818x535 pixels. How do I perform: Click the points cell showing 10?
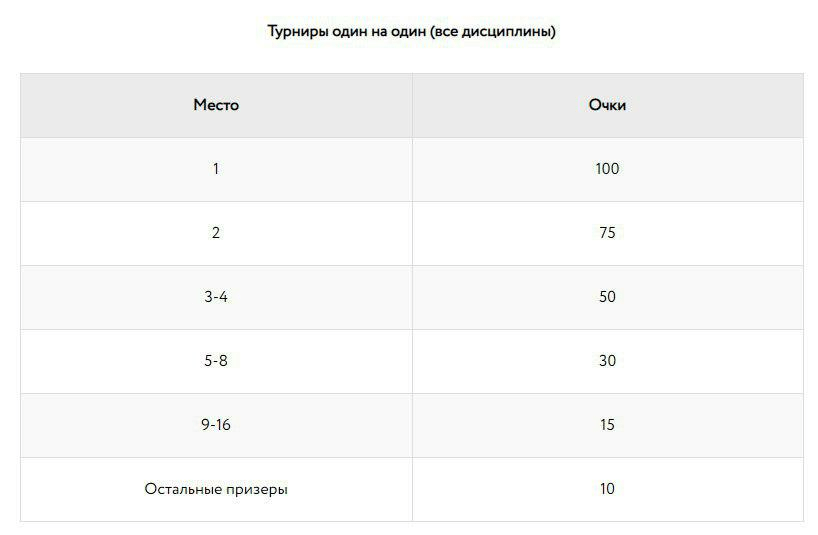click(607, 489)
